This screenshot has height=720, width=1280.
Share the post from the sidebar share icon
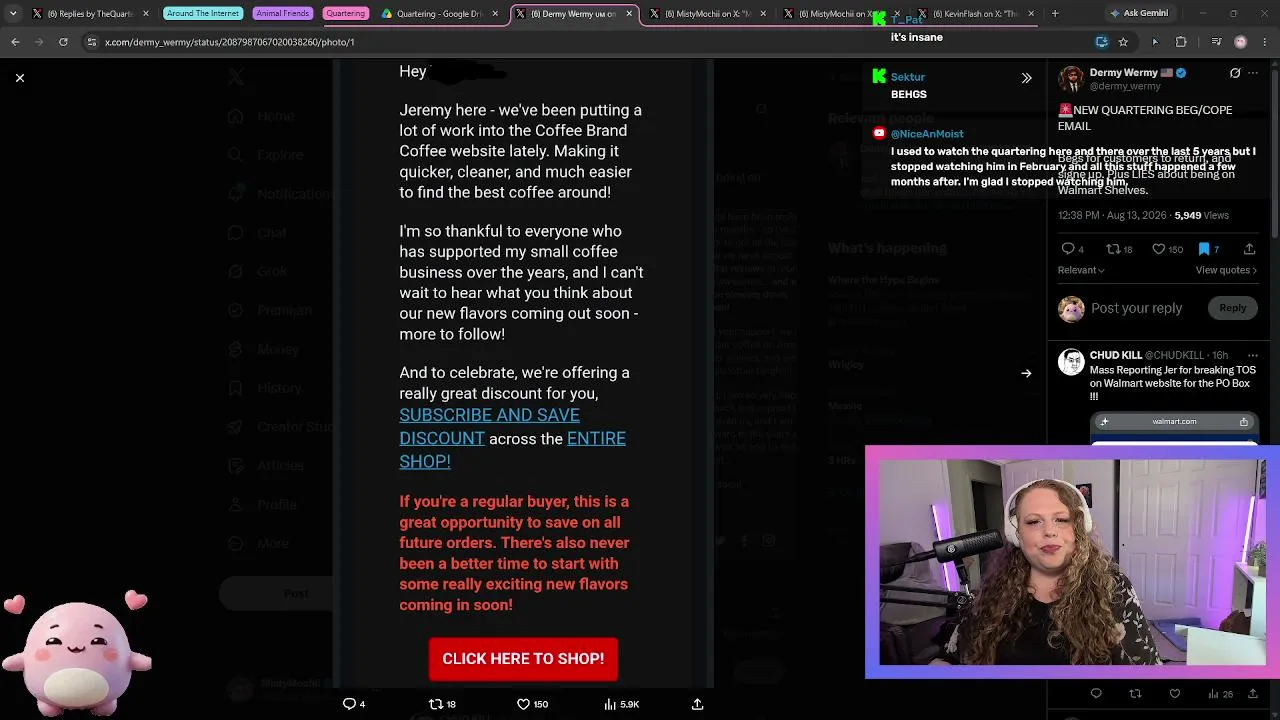tap(1249, 249)
